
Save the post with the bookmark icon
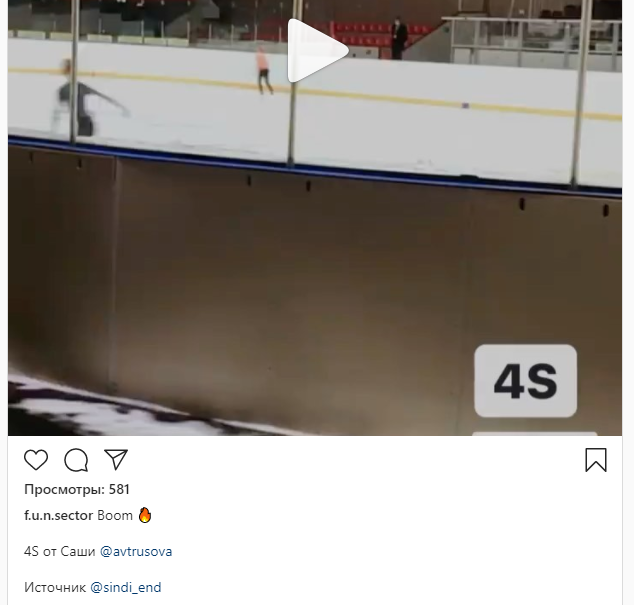click(x=596, y=460)
